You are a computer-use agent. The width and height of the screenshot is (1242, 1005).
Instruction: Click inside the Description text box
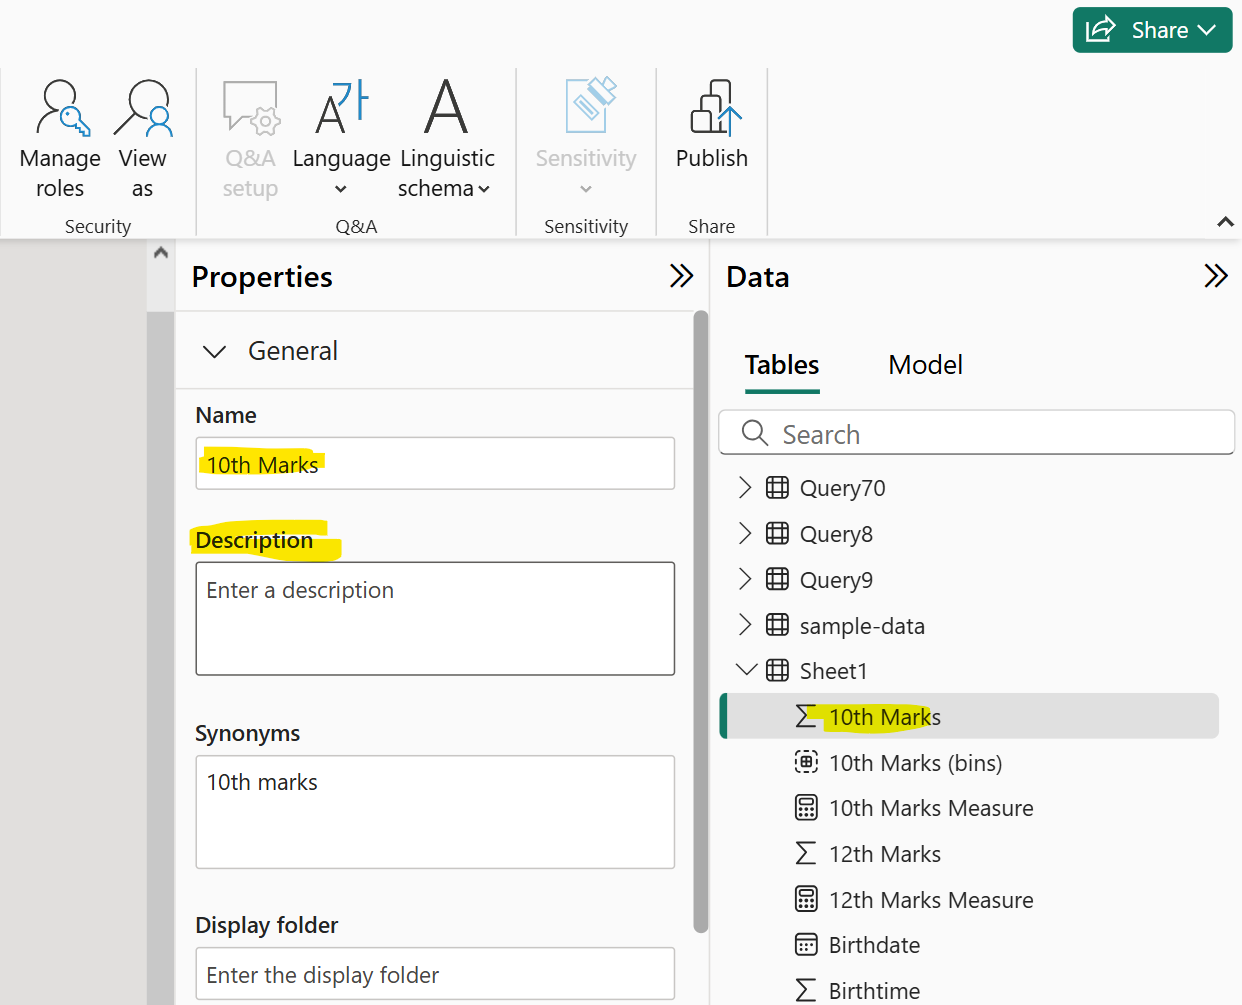pyautogui.click(x=435, y=618)
